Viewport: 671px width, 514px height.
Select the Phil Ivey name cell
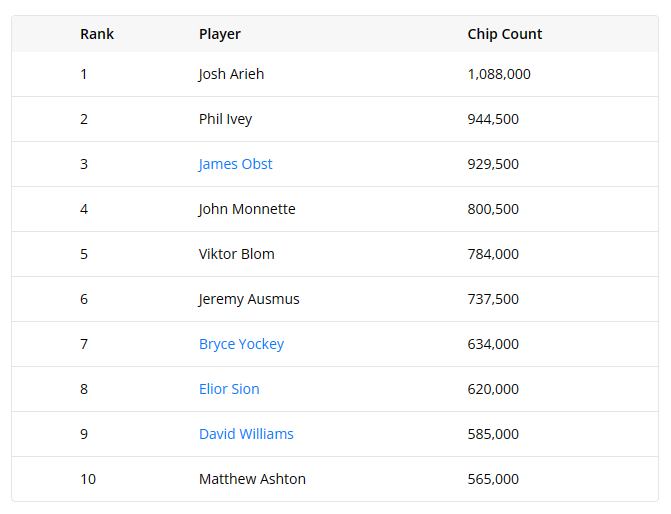pyautogui.click(x=225, y=119)
